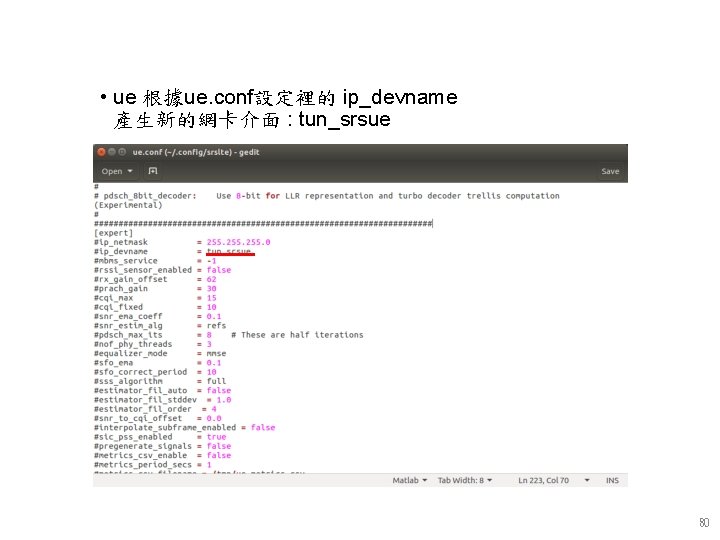The height and width of the screenshot is (540, 720).
Task: Click the #sic_pss_enabled true value
Action: pyautogui.click(x=216, y=437)
